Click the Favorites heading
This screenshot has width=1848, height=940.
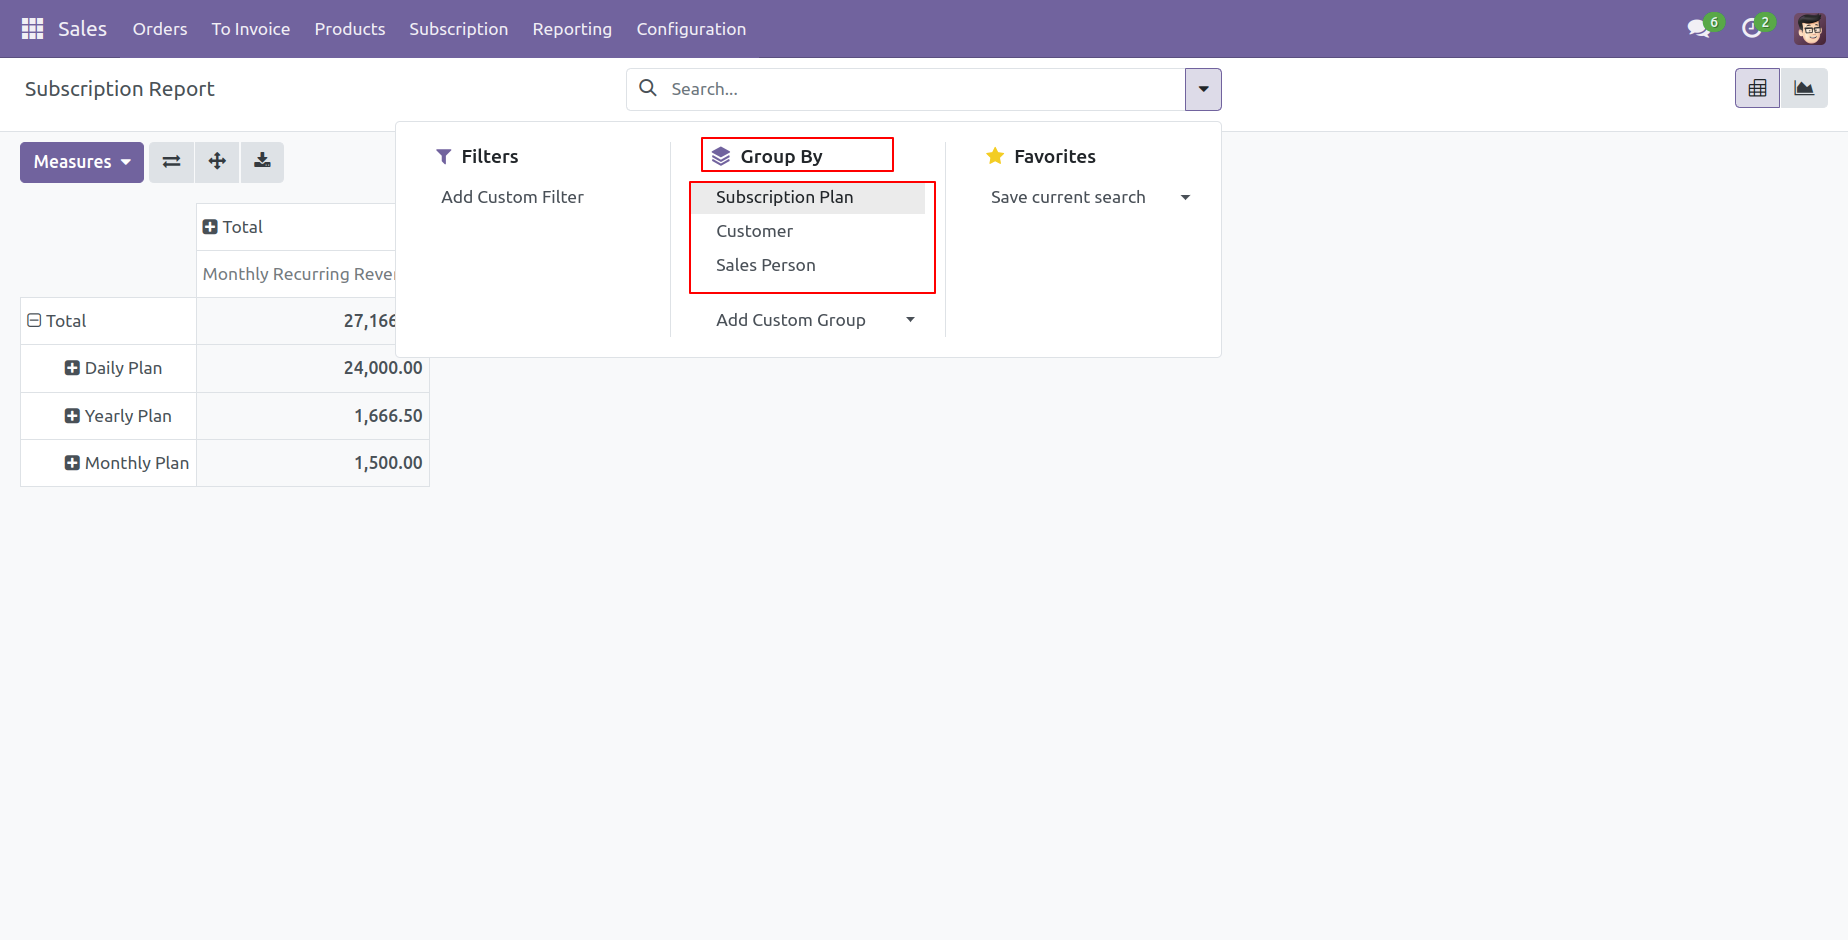pos(1054,156)
